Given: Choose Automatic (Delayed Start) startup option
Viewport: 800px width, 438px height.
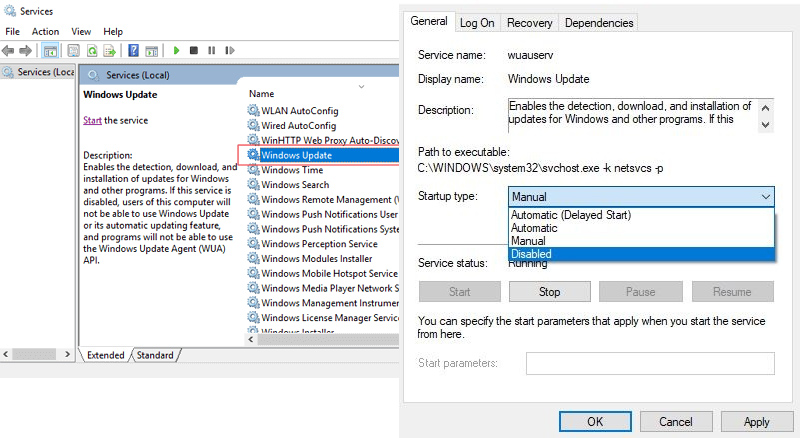Looking at the screenshot, I should [x=641, y=215].
